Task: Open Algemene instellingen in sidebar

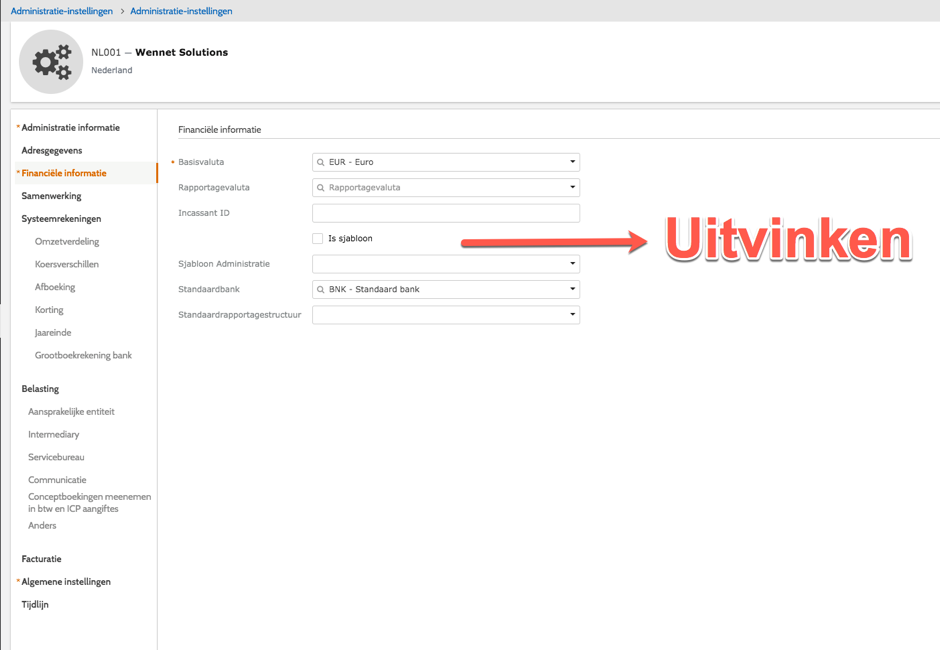Action: (x=66, y=582)
